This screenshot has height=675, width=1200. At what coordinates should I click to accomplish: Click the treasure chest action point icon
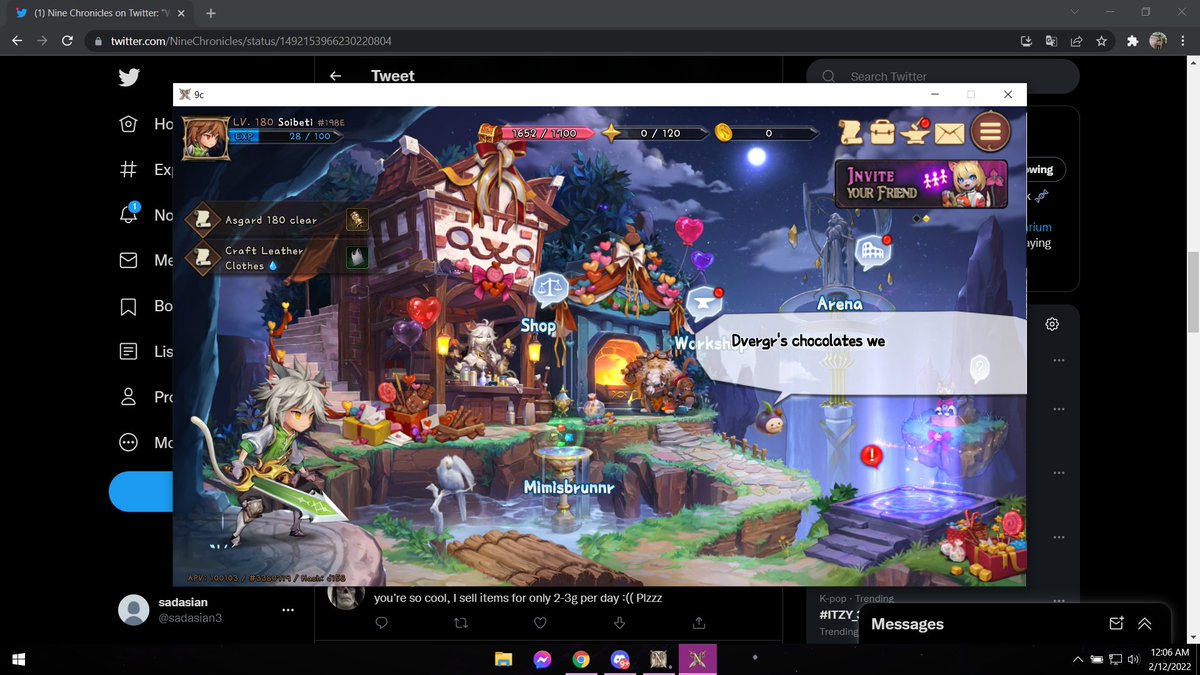click(x=489, y=131)
